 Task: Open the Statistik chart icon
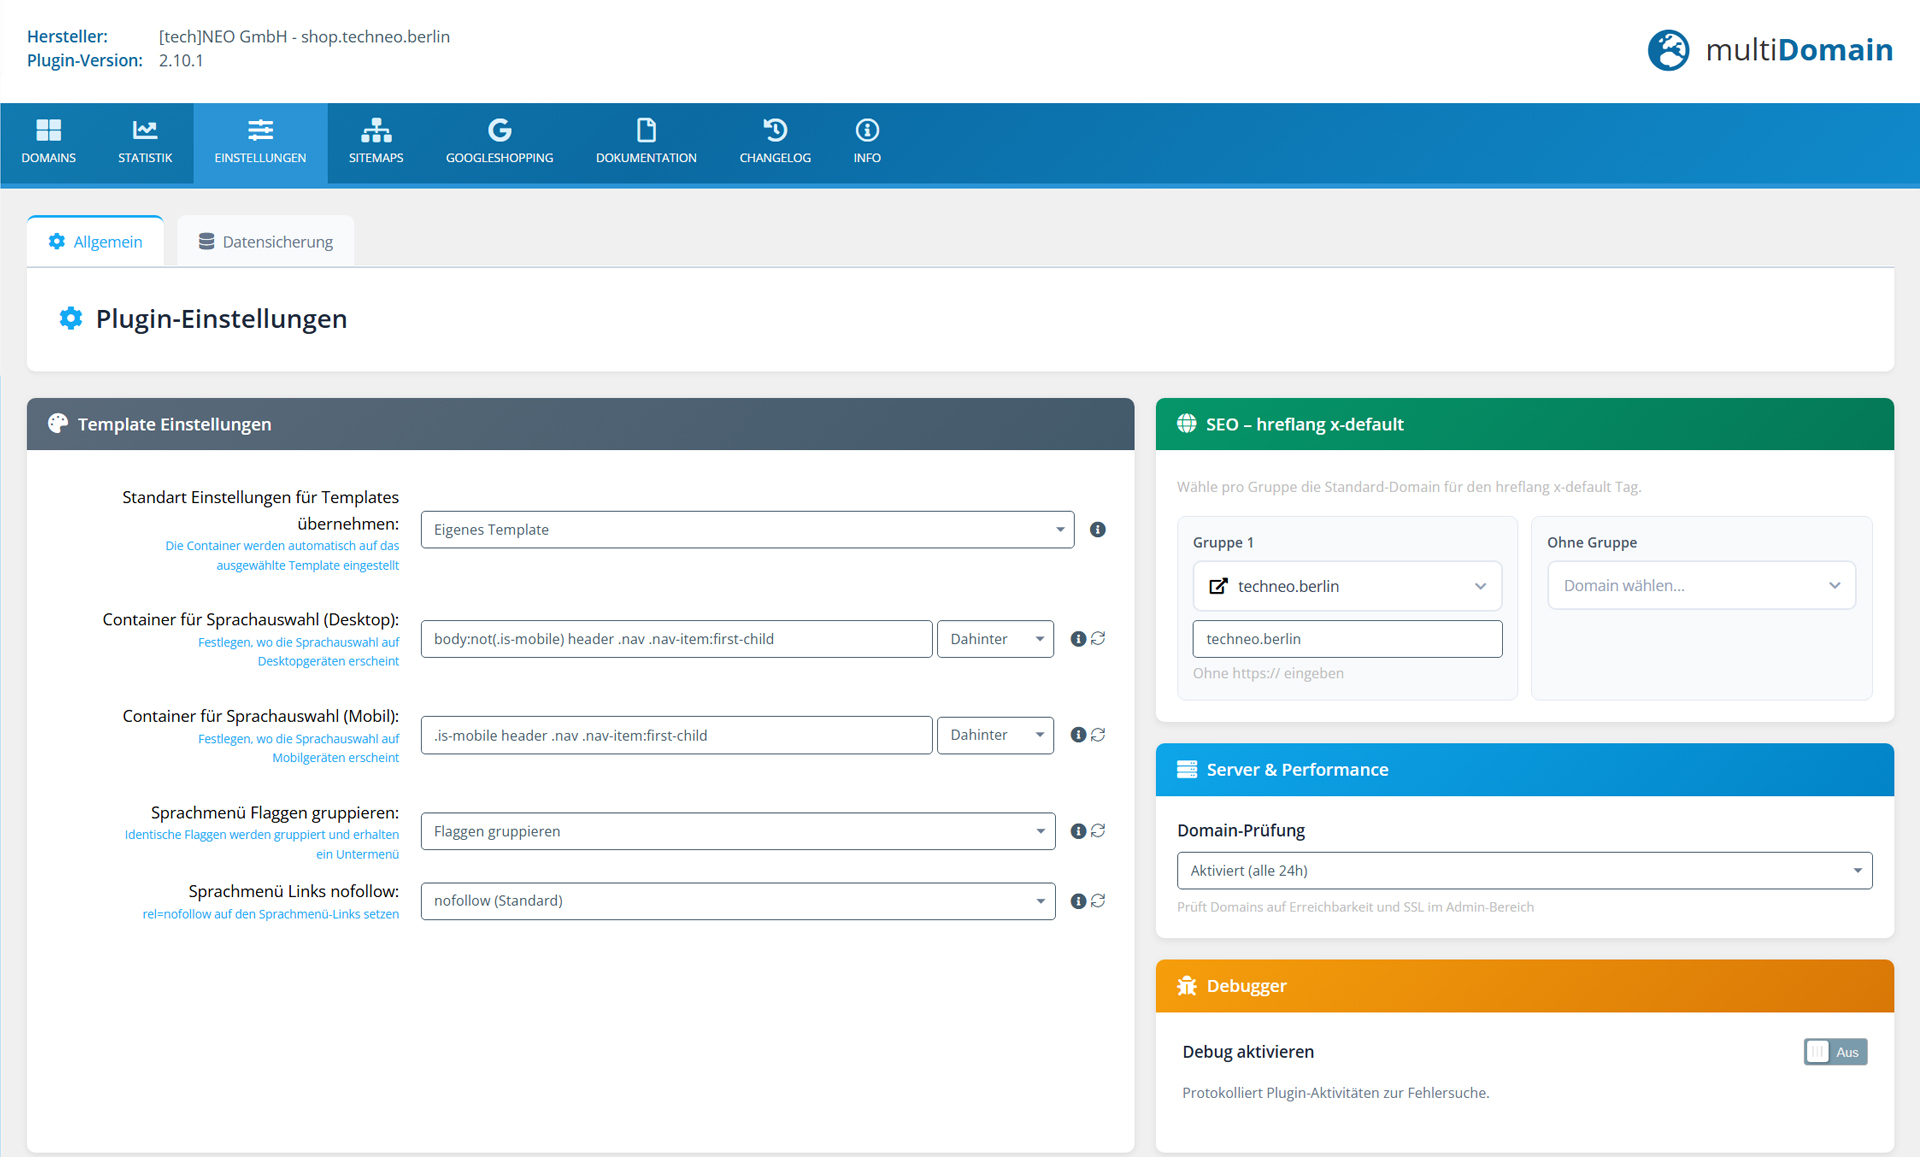point(145,131)
